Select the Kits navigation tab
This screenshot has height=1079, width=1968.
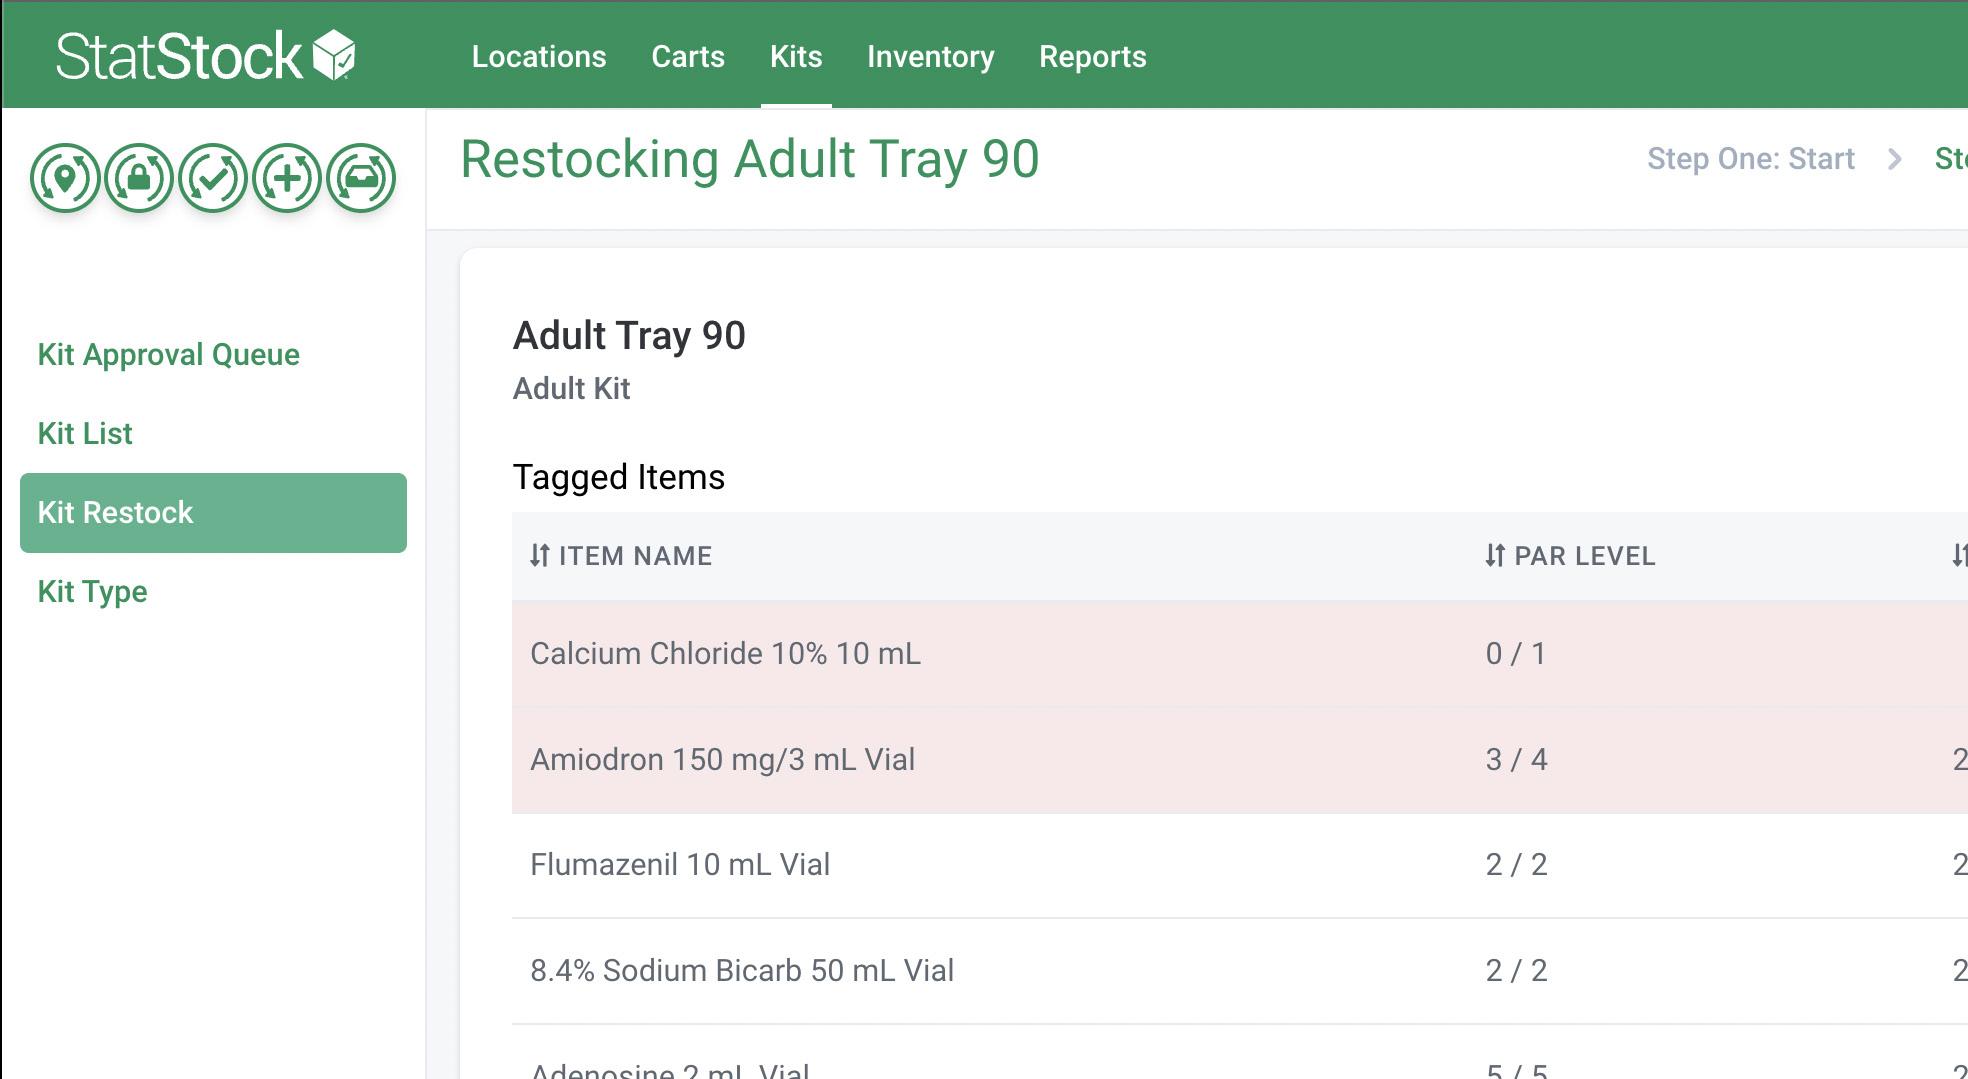[x=796, y=57]
